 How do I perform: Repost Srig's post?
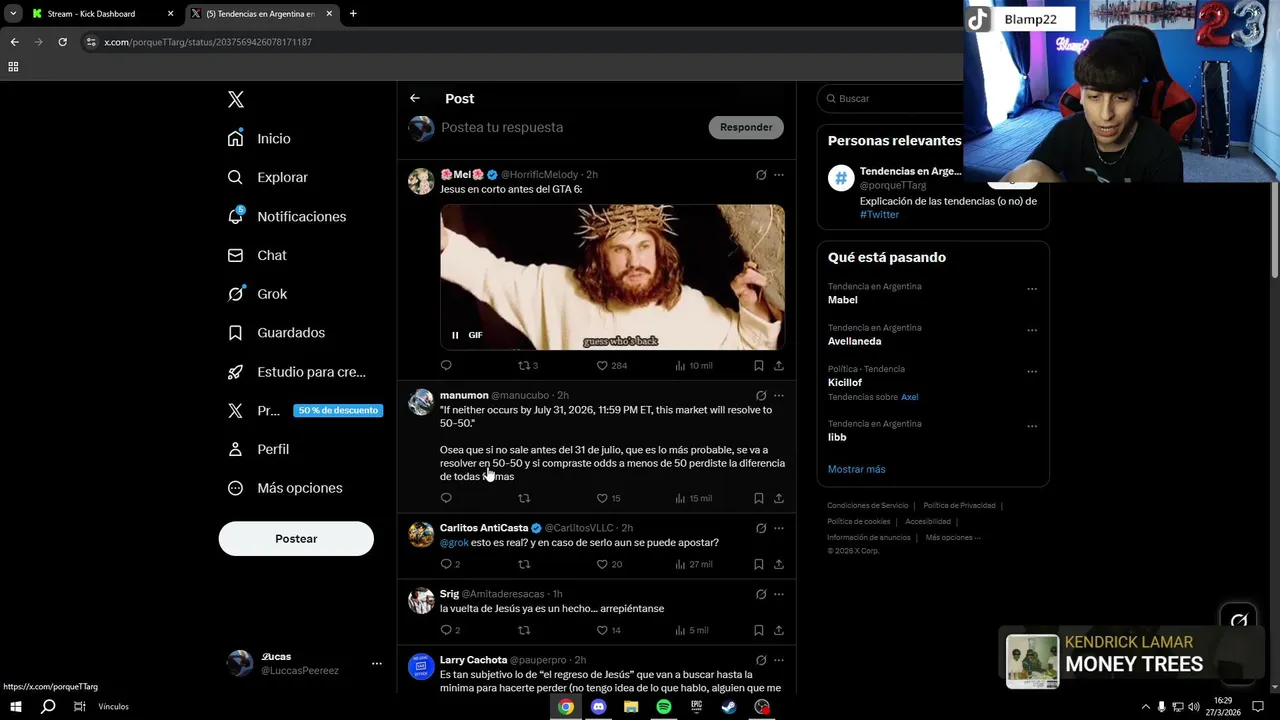tap(524, 630)
